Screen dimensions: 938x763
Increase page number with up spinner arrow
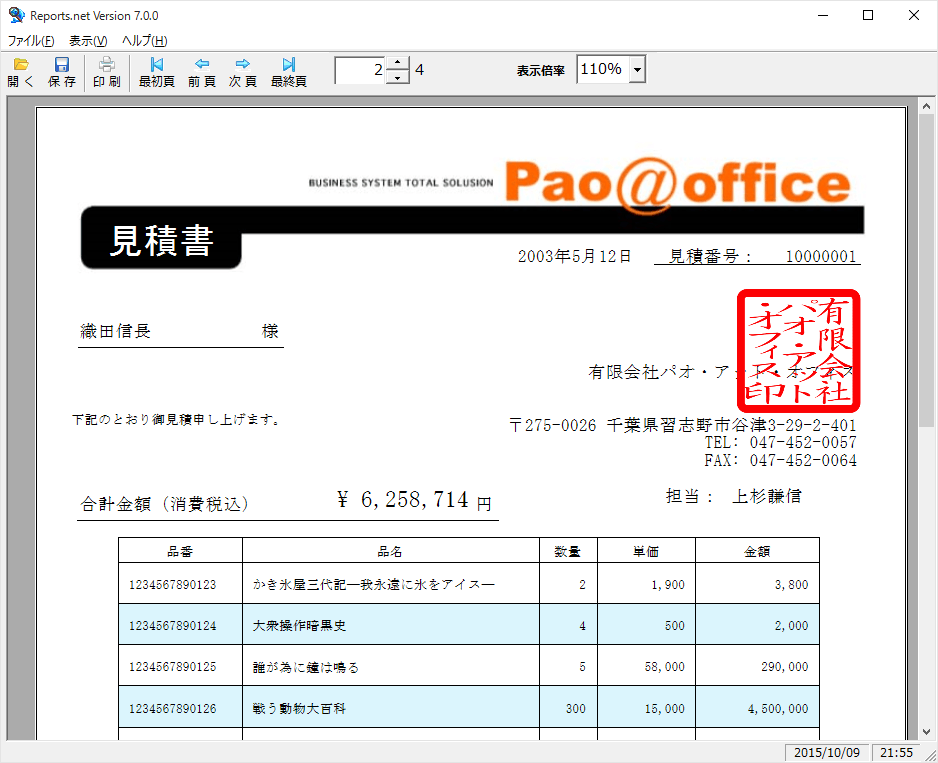click(x=398, y=63)
